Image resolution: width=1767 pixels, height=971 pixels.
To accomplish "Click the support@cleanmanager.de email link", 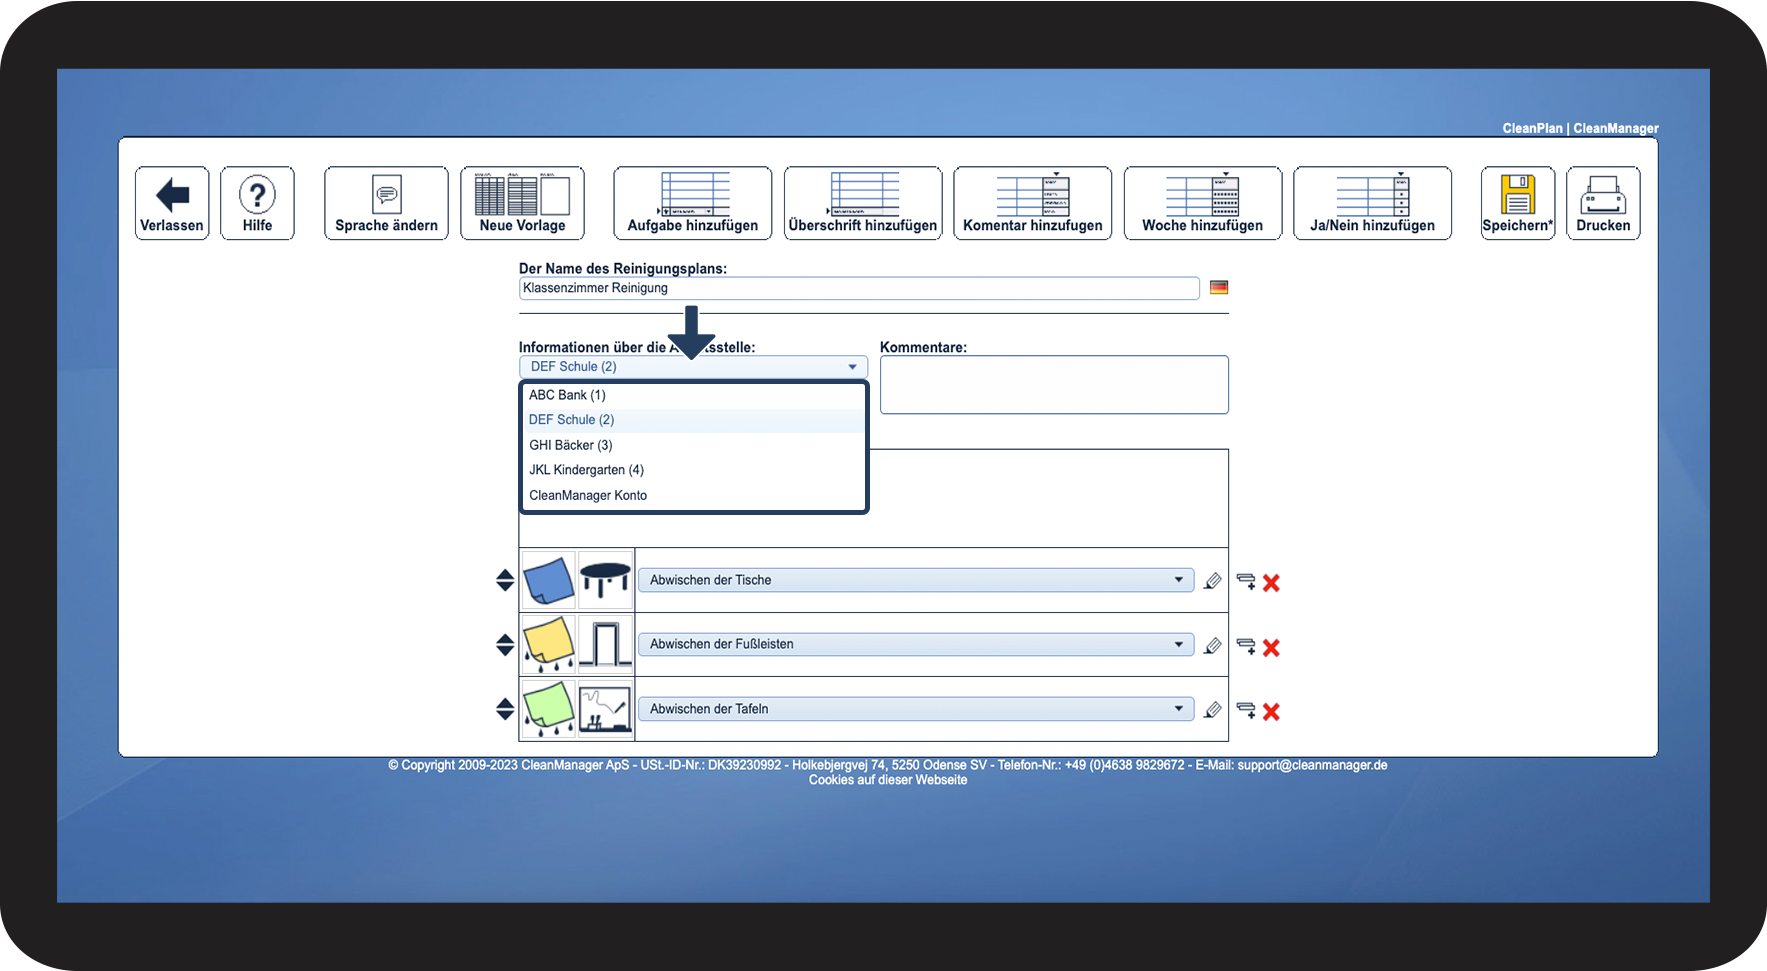I will (x=1311, y=764).
